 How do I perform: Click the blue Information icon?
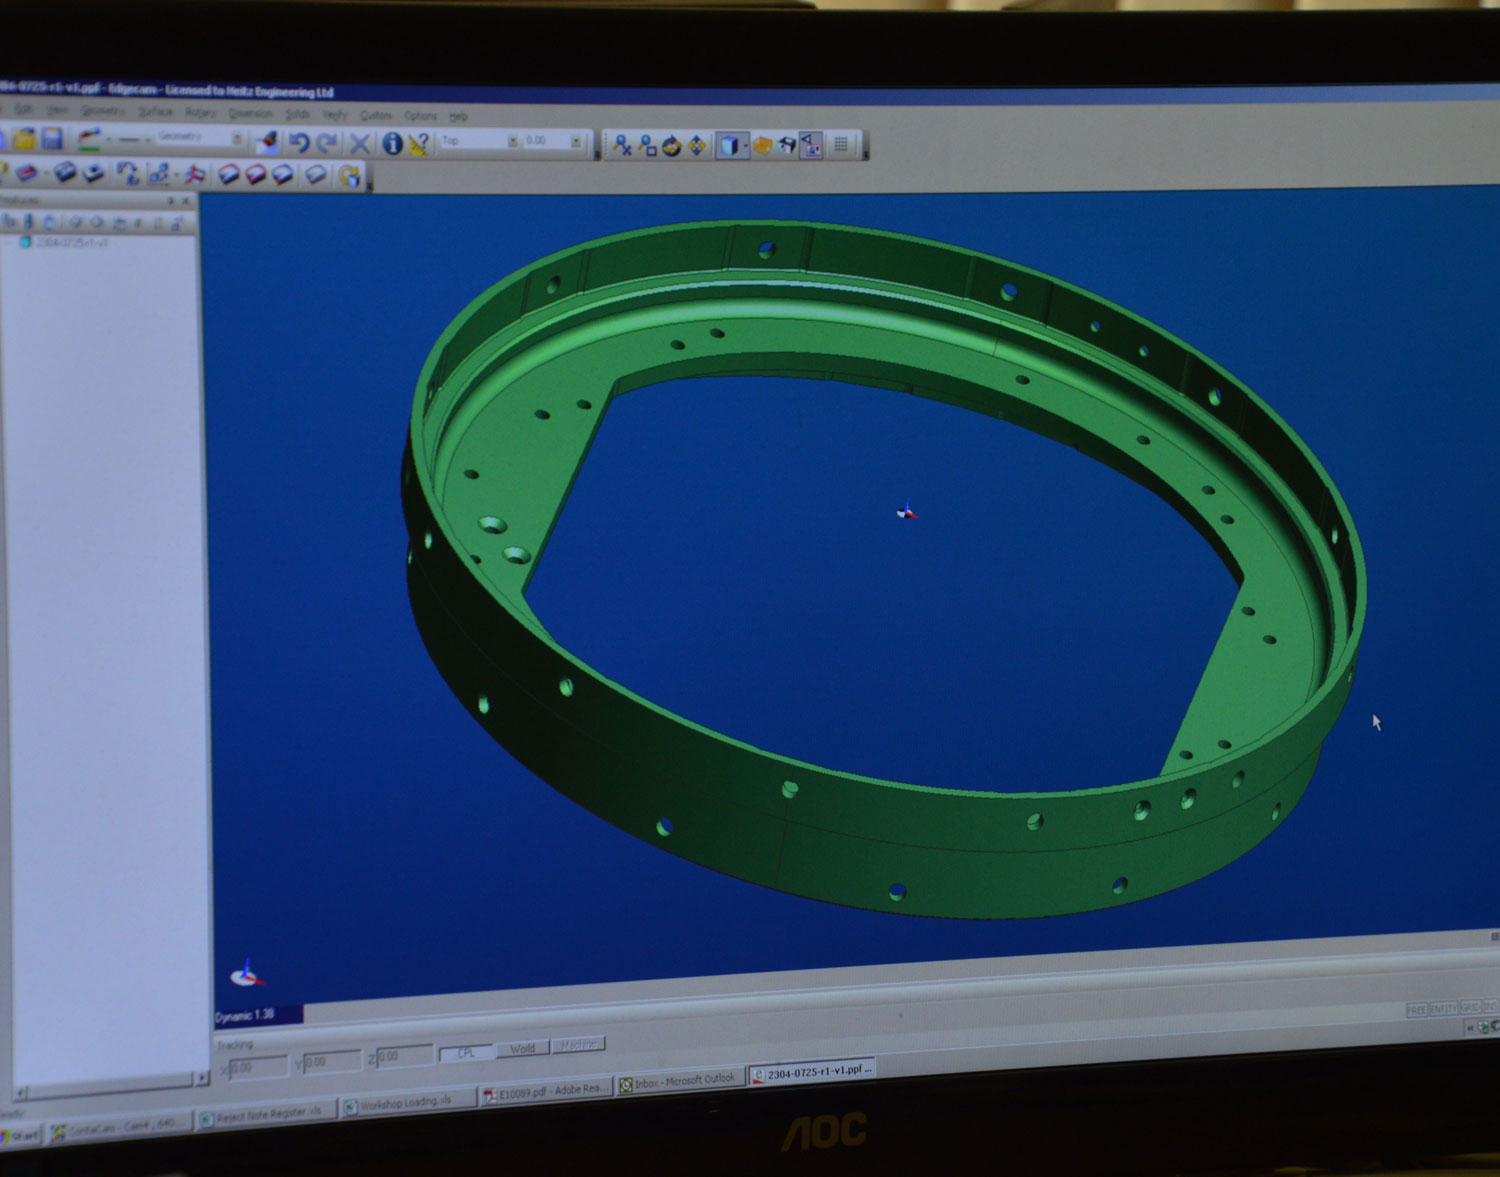pos(392,144)
